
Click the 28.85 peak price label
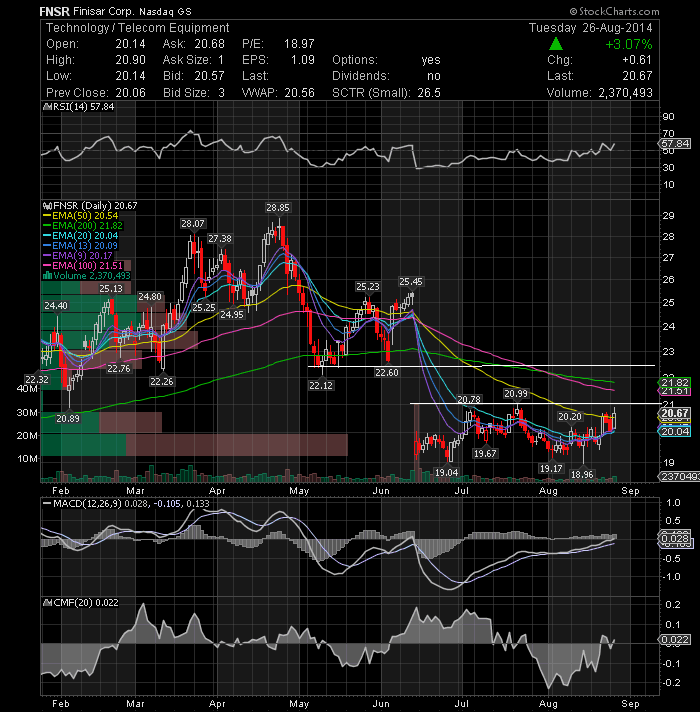278,208
